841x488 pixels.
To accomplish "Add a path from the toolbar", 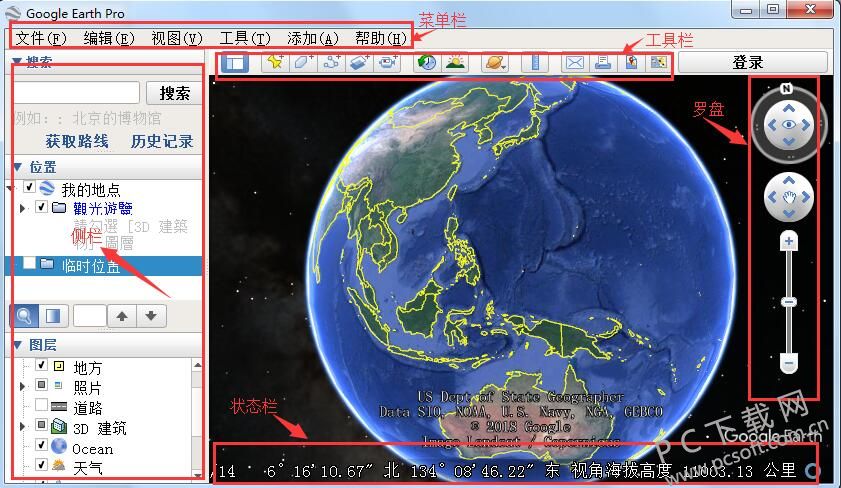I will pyautogui.click(x=331, y=62).
